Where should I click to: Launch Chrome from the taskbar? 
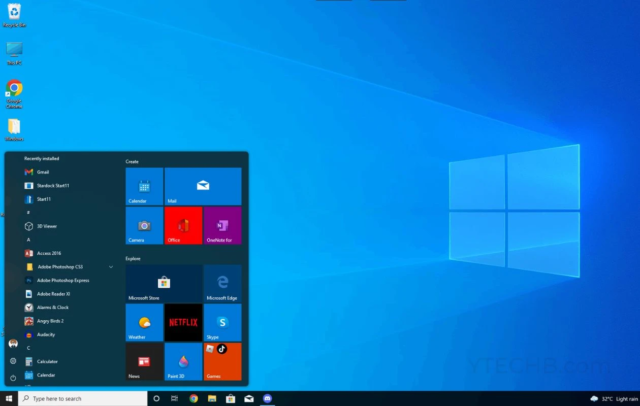[193, 399]
